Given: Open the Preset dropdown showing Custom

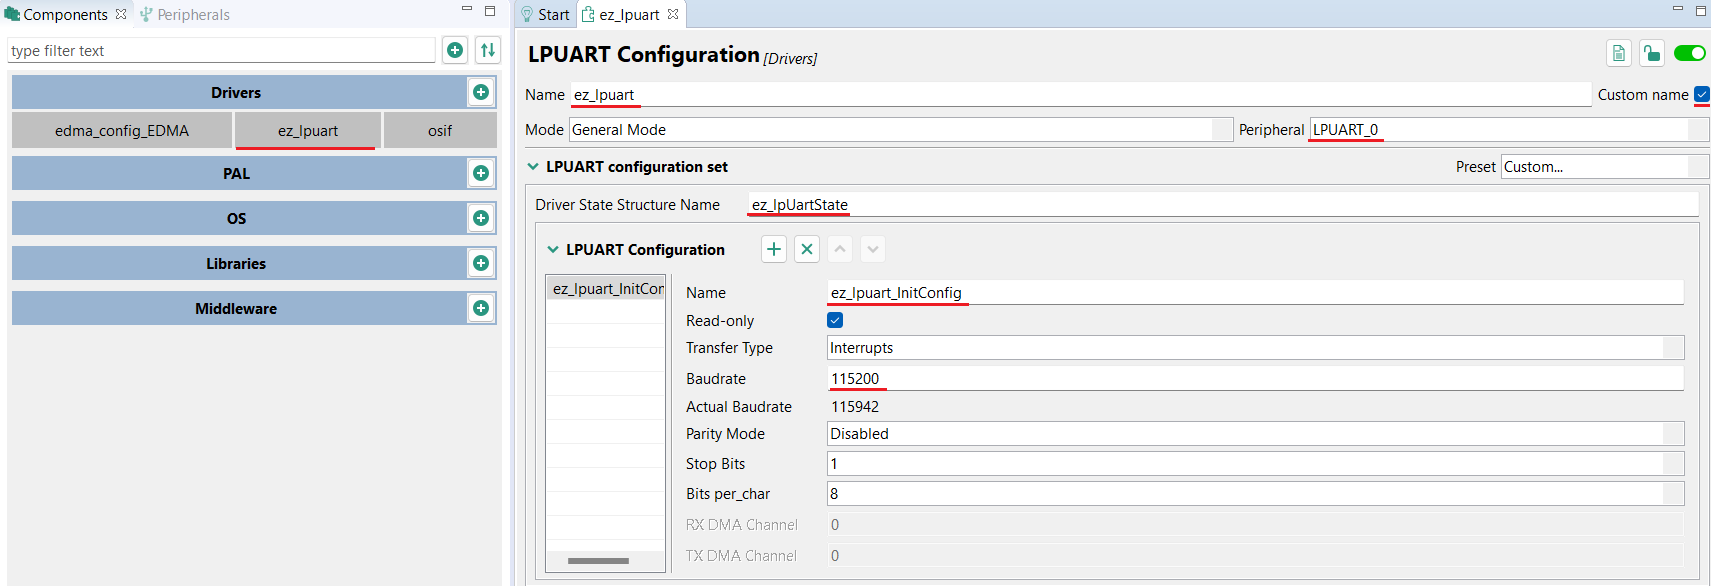Looking at the screenshot, I should click(x=1605, y=167).
